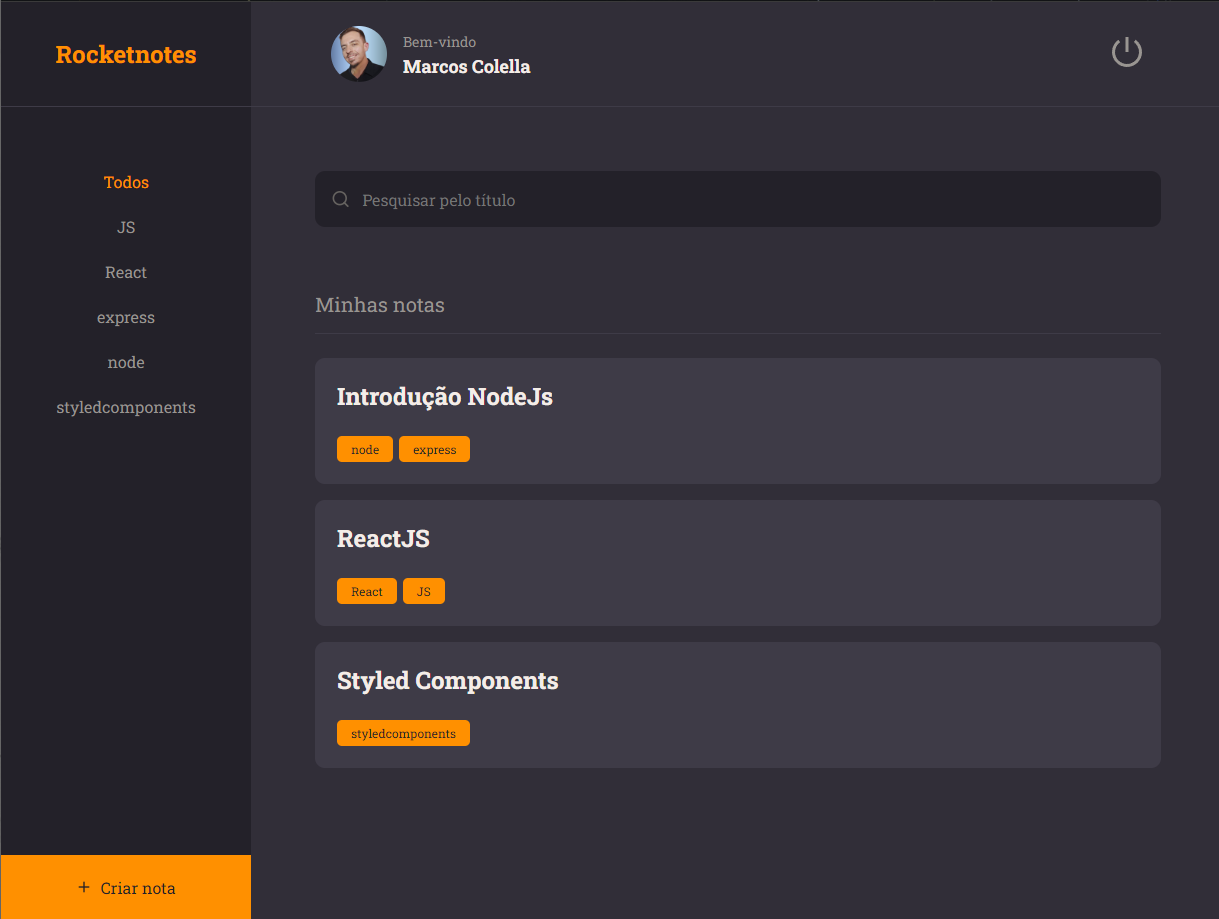Viewport: 1219px width, 919px height.
Task: Filter notes by JS tag in sidebar
Action: (x=126, y=227)
